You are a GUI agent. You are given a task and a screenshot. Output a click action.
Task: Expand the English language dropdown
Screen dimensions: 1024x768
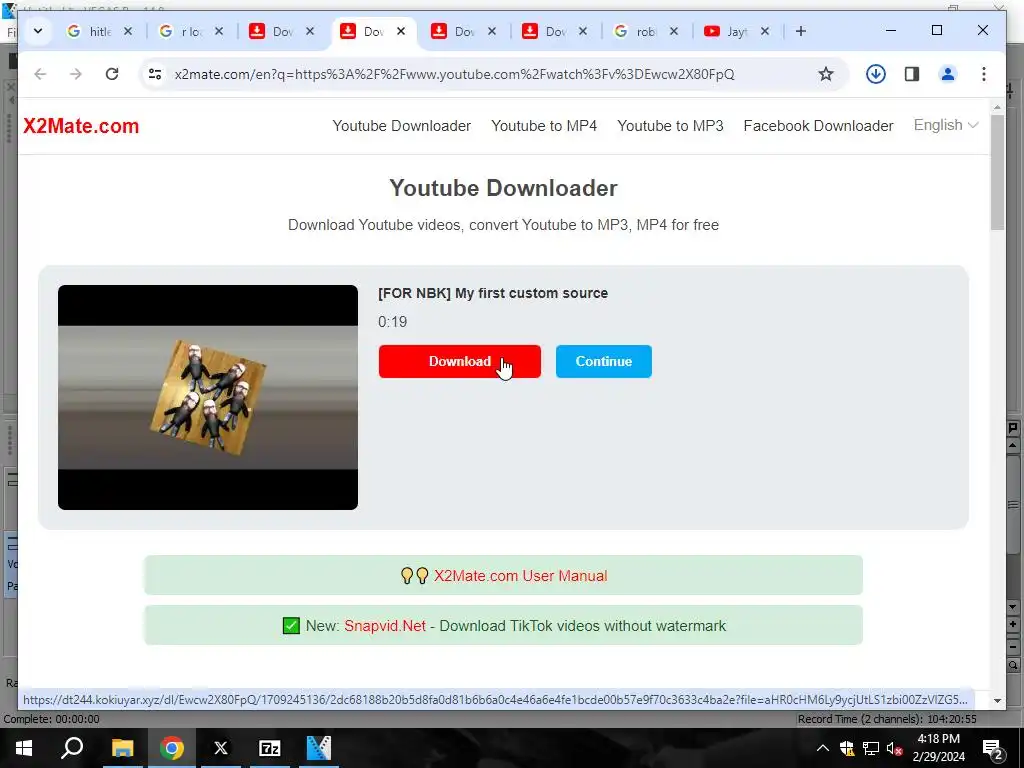pos(945,125)
